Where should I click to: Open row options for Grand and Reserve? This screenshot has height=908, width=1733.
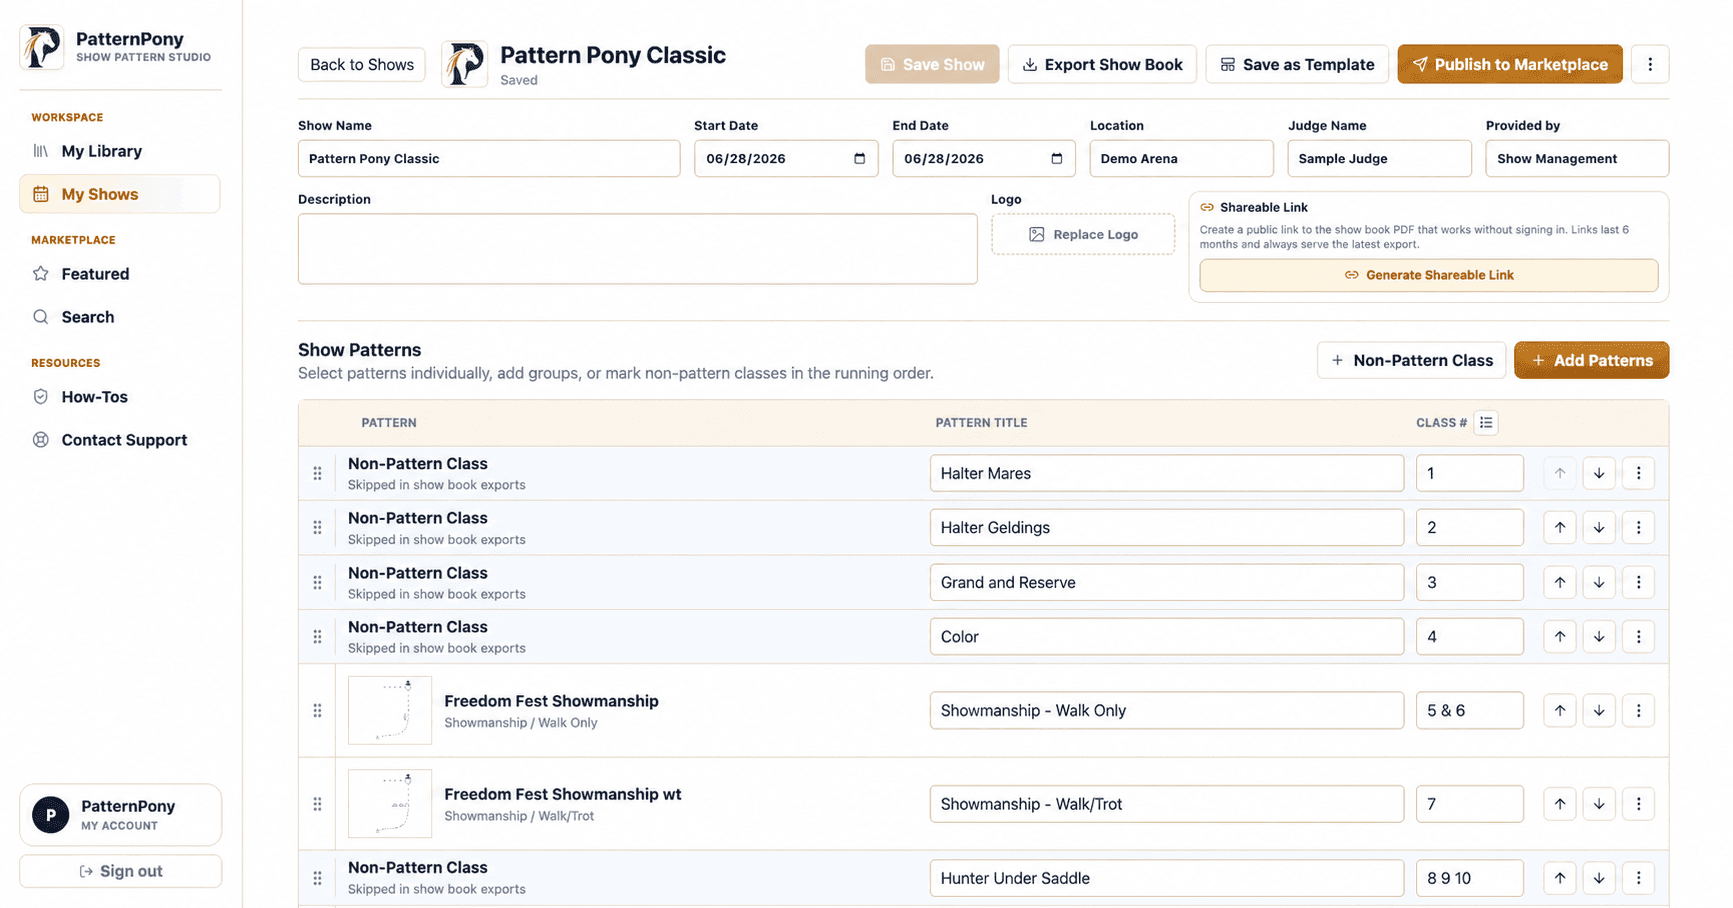pyautogui.click(x=1638, y=582)
